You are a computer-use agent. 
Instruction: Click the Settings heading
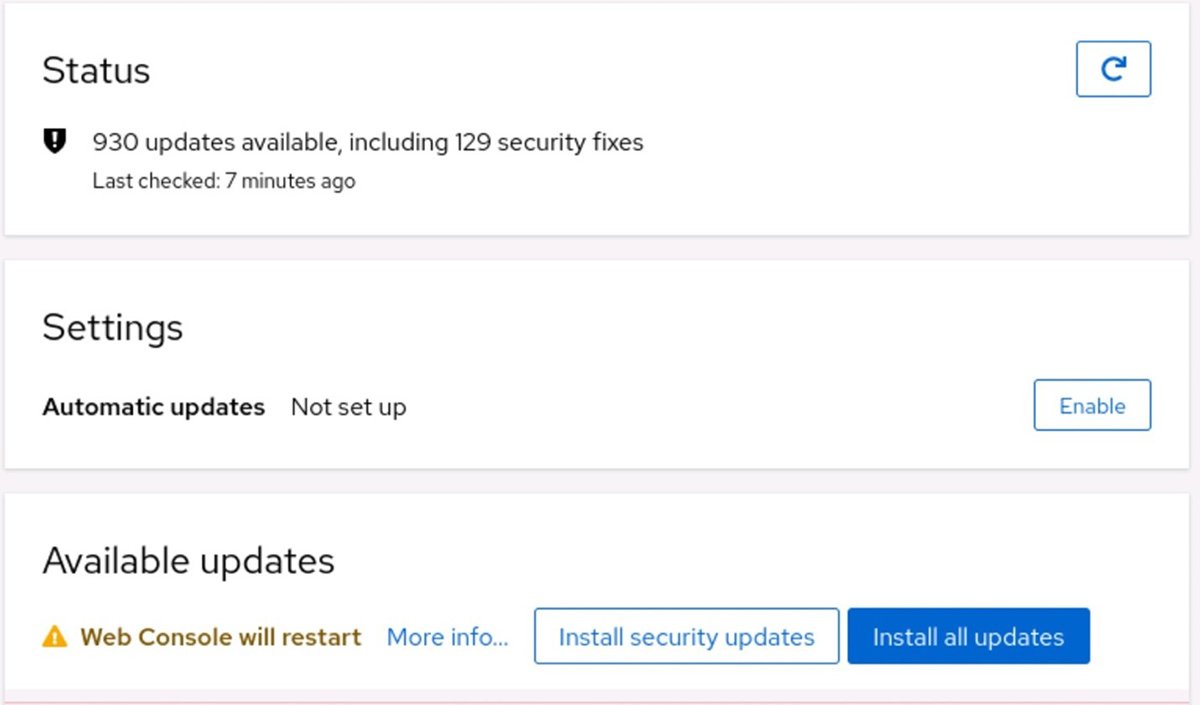click(x=112, y=328)
